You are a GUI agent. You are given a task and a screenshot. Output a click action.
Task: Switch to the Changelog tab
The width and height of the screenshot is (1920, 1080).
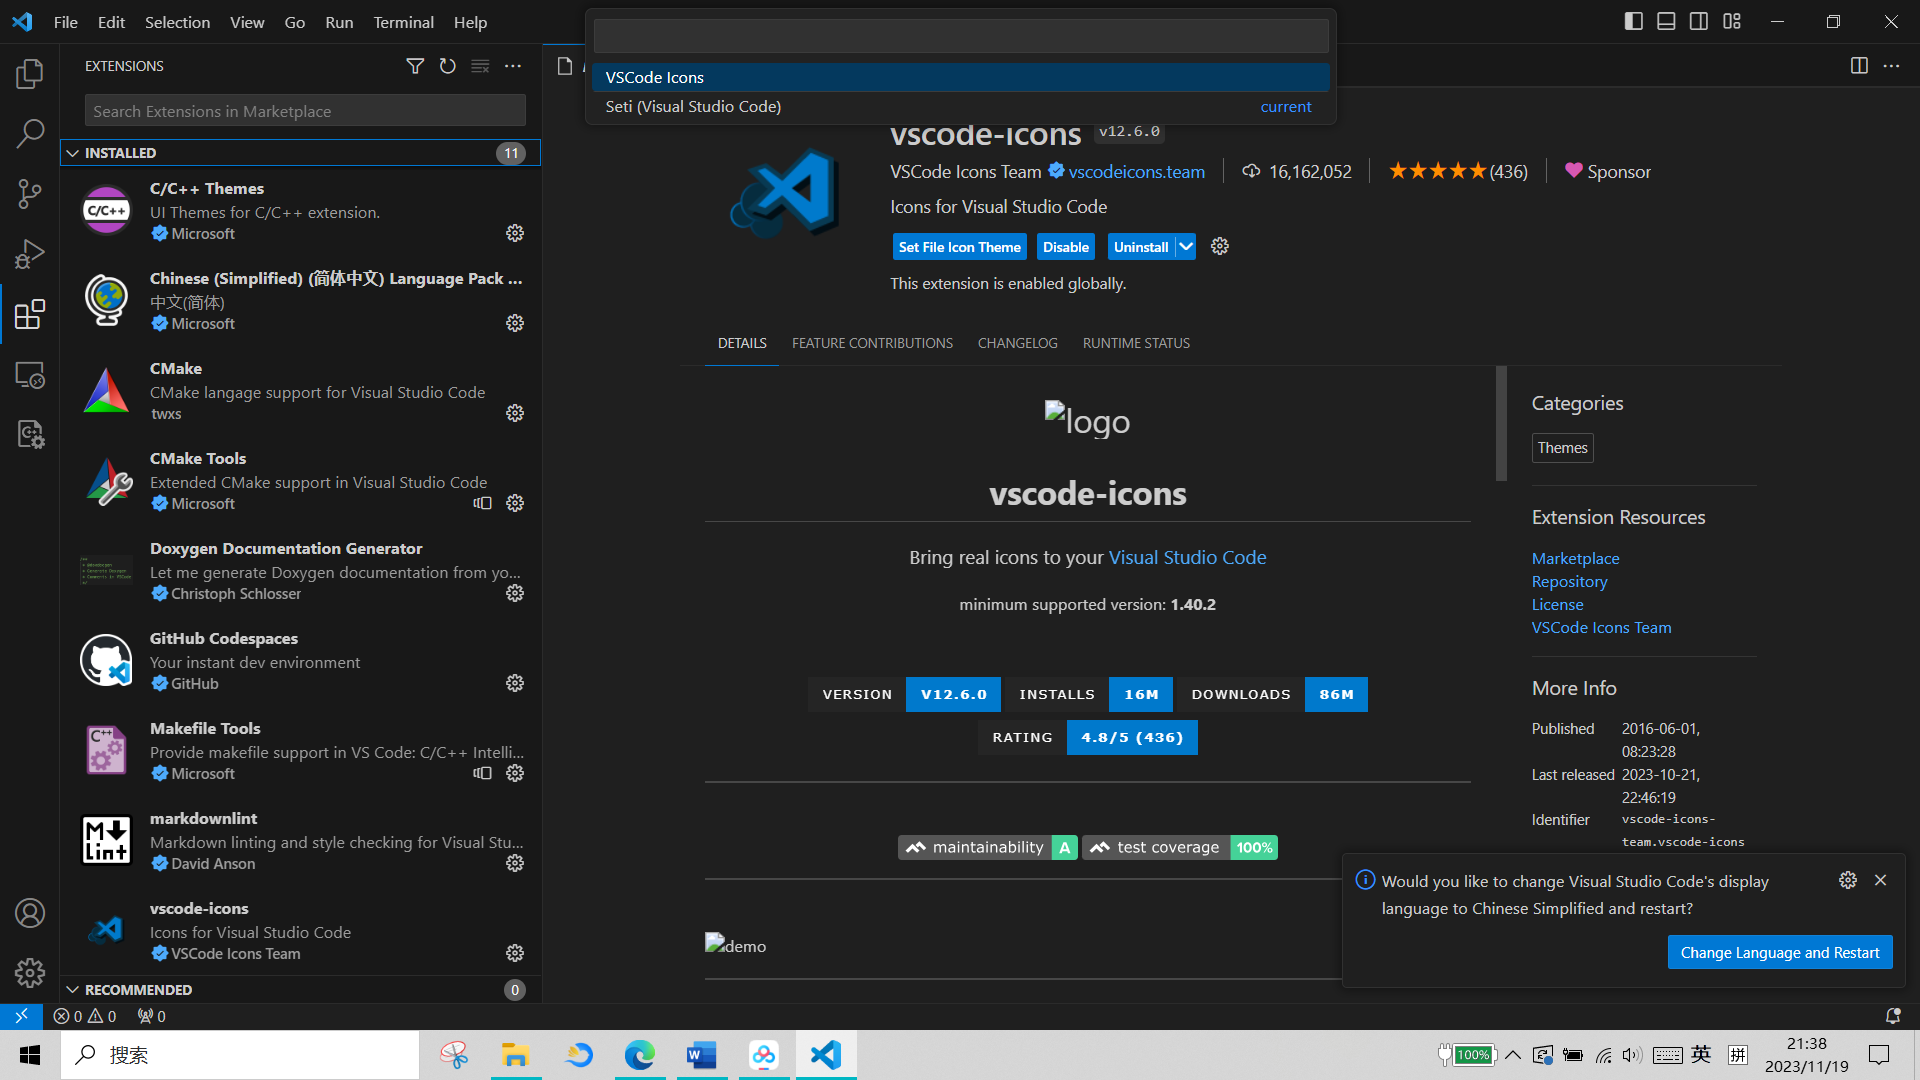coord(1017,343)
